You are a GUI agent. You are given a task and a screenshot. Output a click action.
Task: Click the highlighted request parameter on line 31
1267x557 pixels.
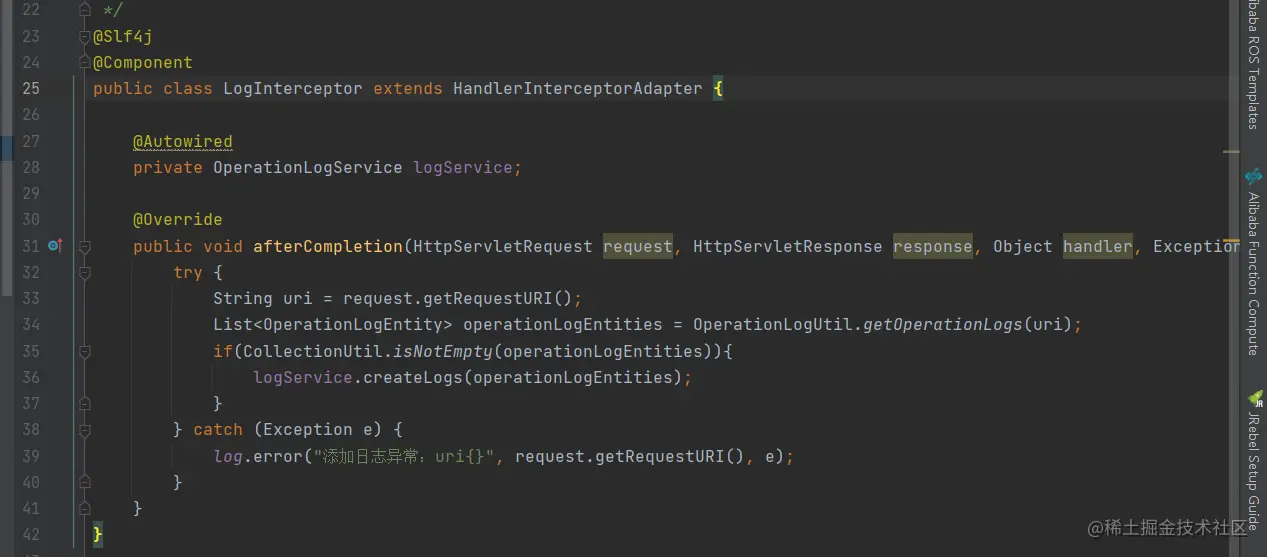click(638, 246)
